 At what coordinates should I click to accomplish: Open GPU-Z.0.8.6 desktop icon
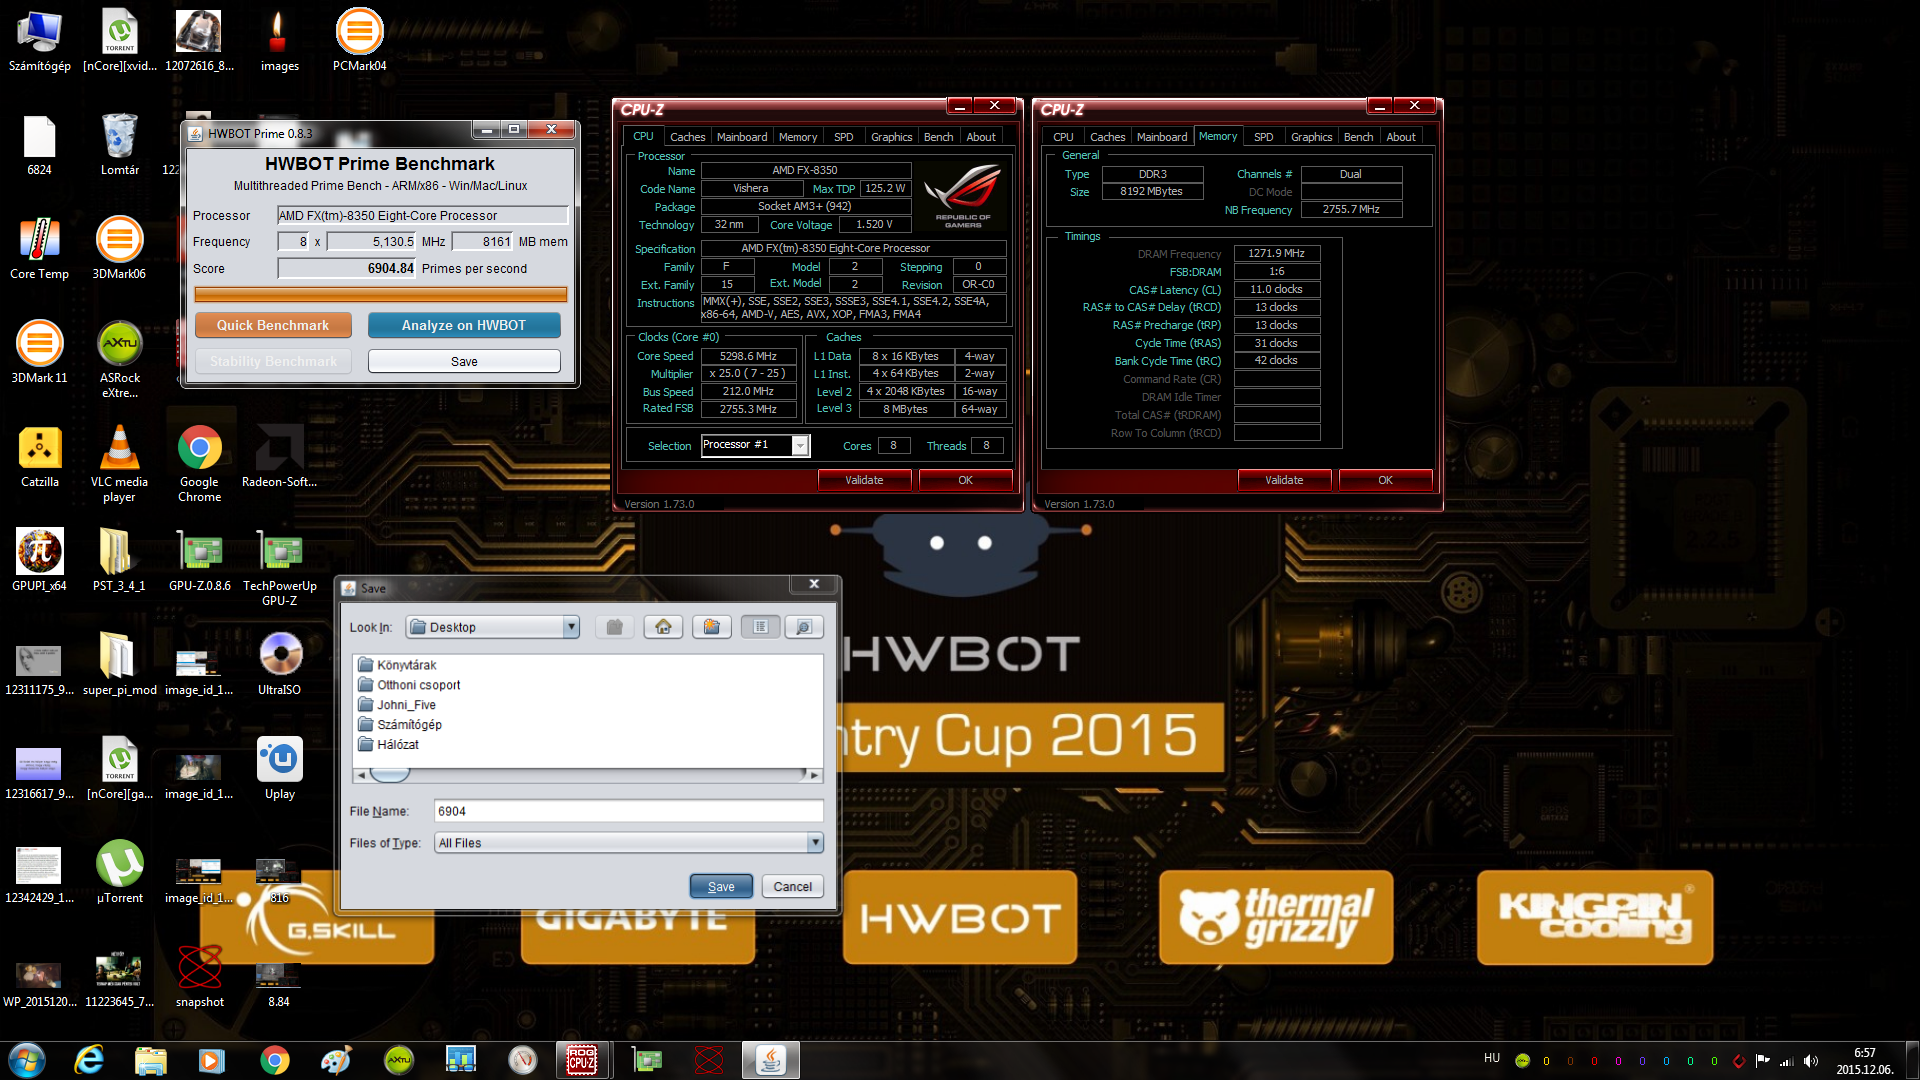199,560
